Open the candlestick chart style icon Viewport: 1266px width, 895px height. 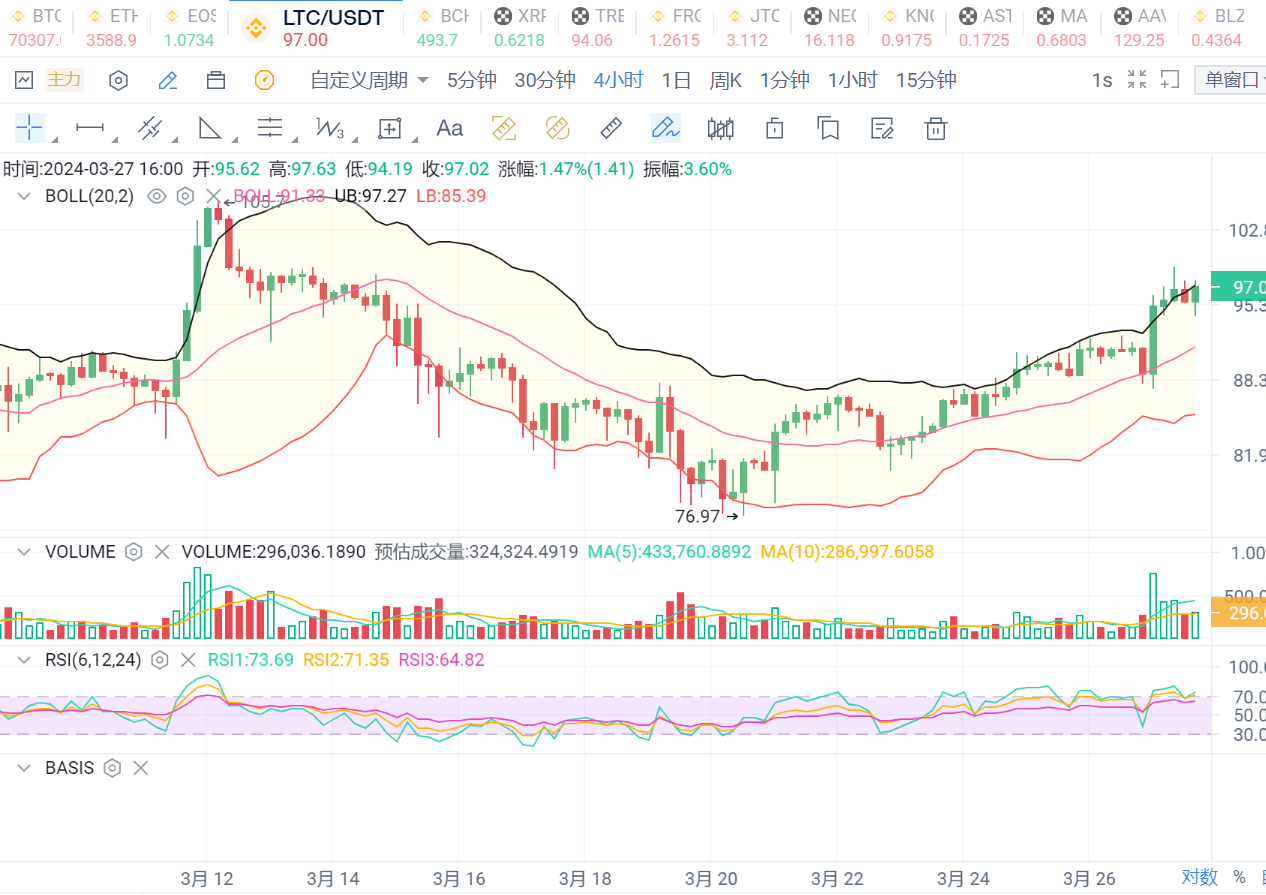tap(720, 128)
